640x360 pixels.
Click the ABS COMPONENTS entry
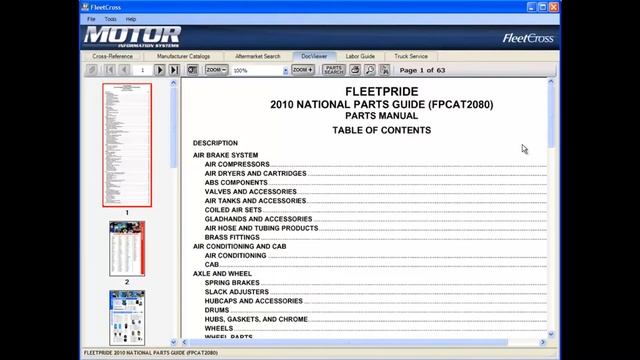click(x=236, y=182)
